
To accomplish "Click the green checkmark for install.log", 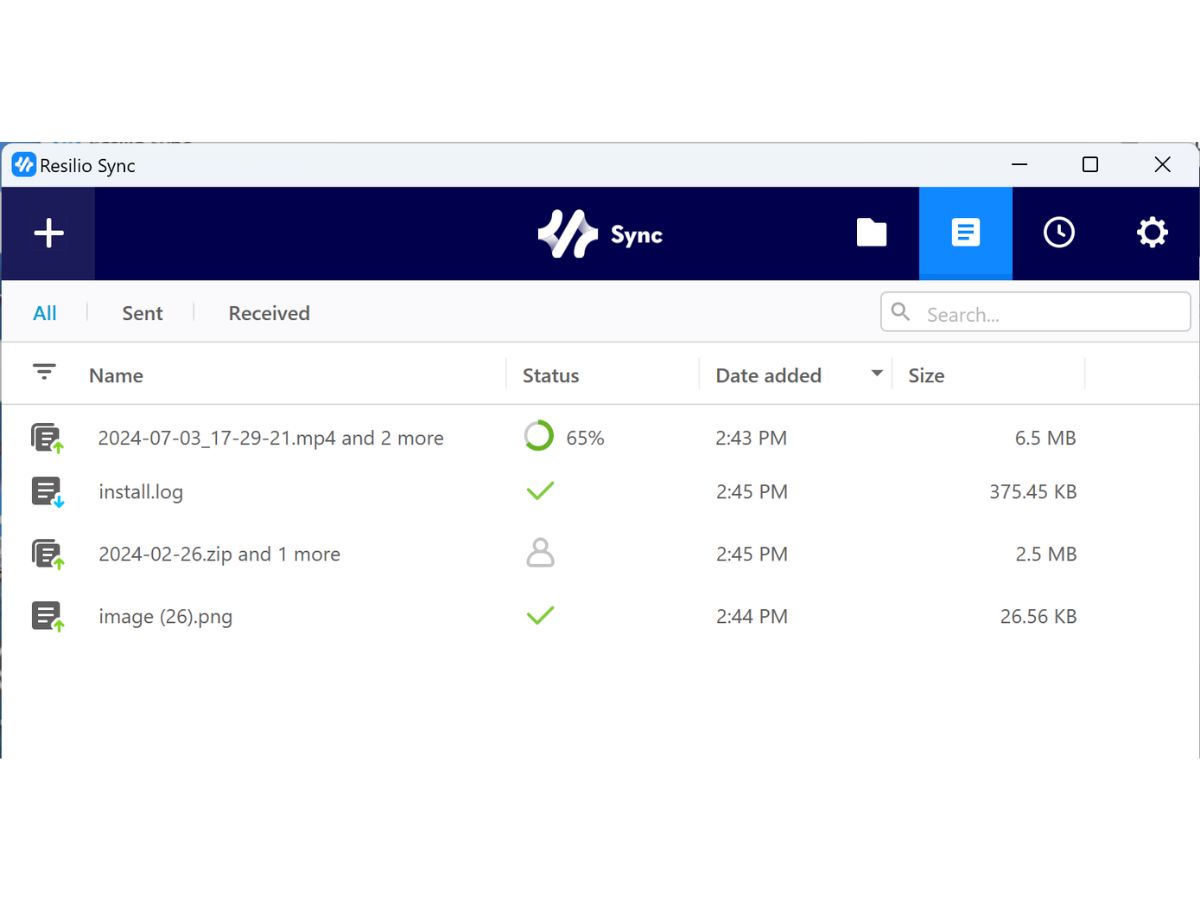I will (x=540, y=491).
